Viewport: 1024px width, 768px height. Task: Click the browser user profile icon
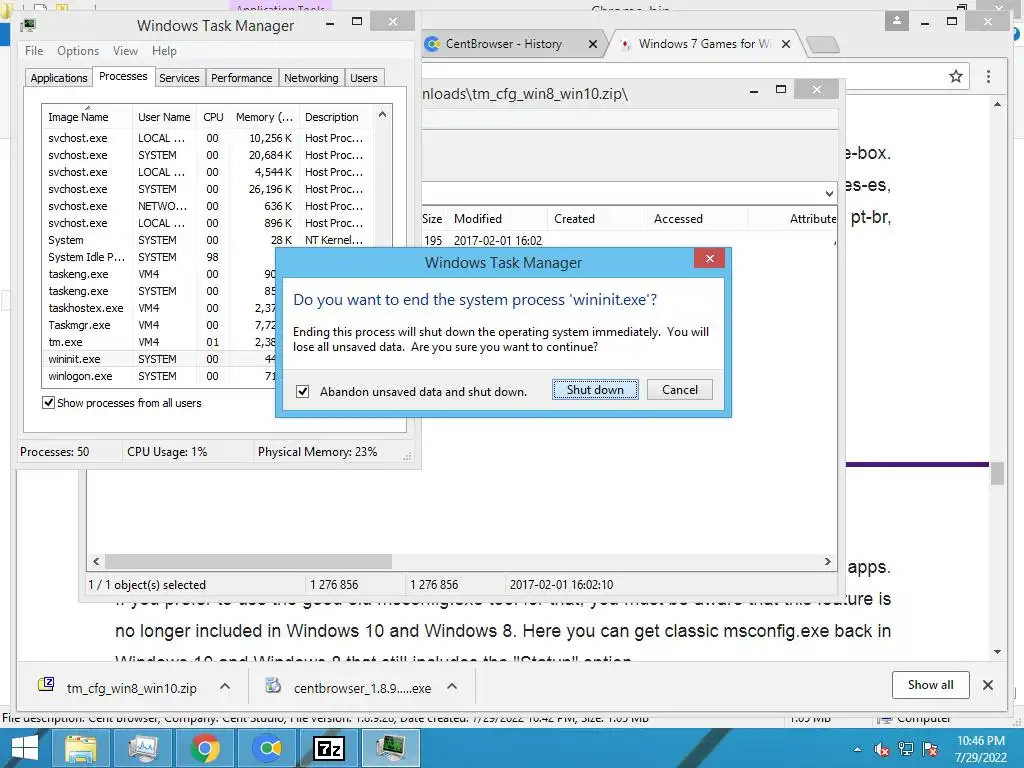(x=897, y=21)
